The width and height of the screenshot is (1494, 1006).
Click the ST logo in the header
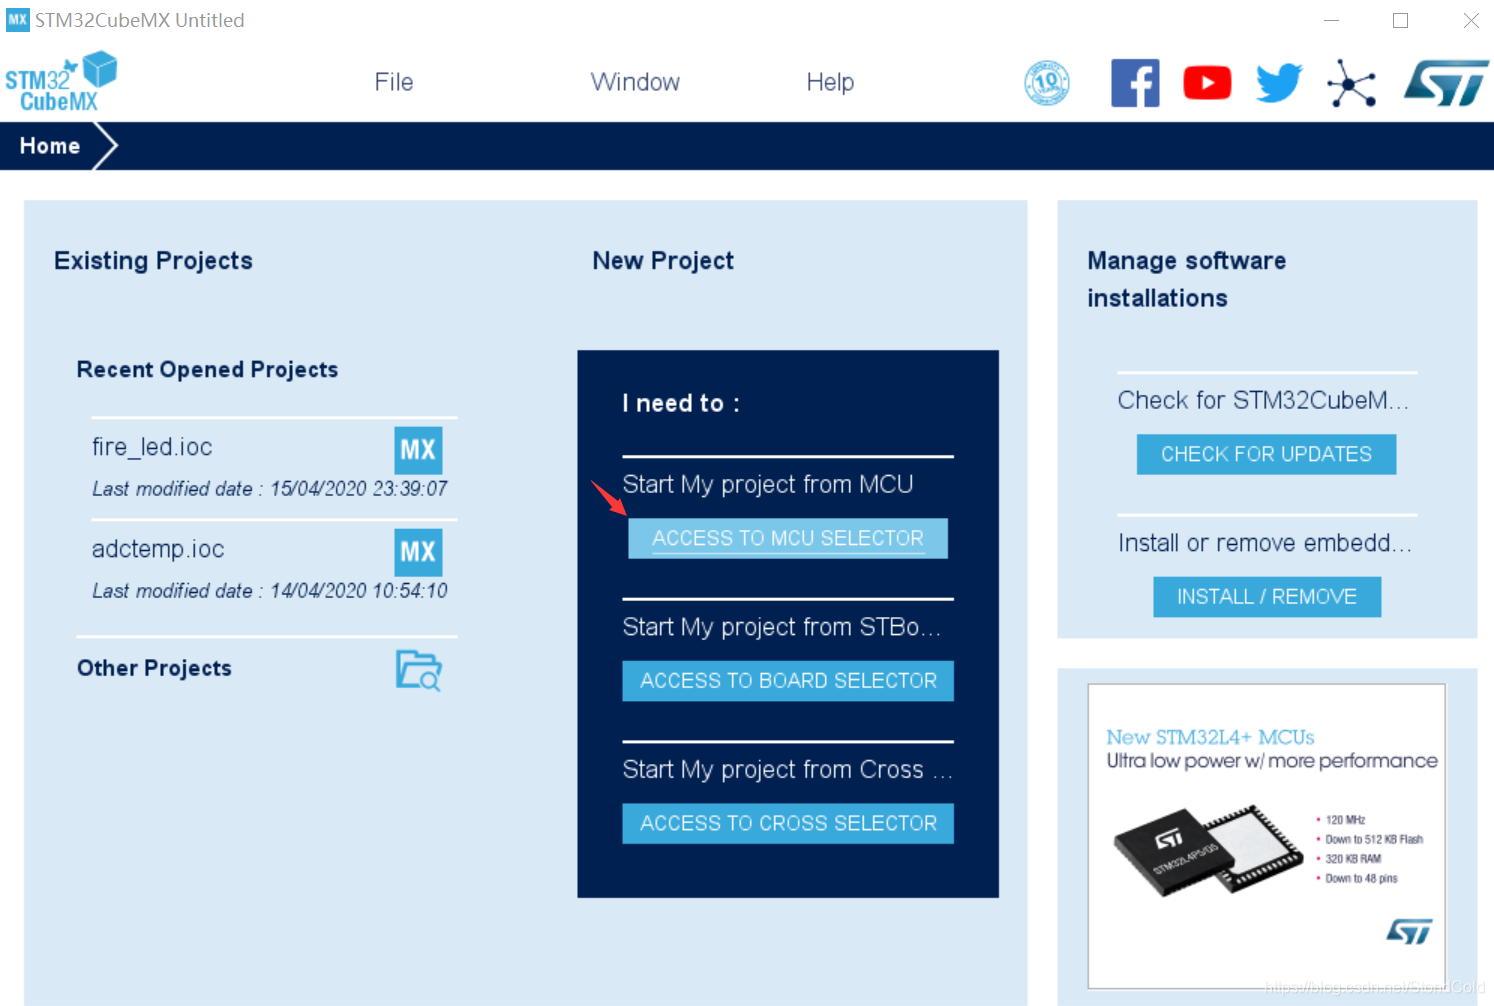coord(1446,83)
